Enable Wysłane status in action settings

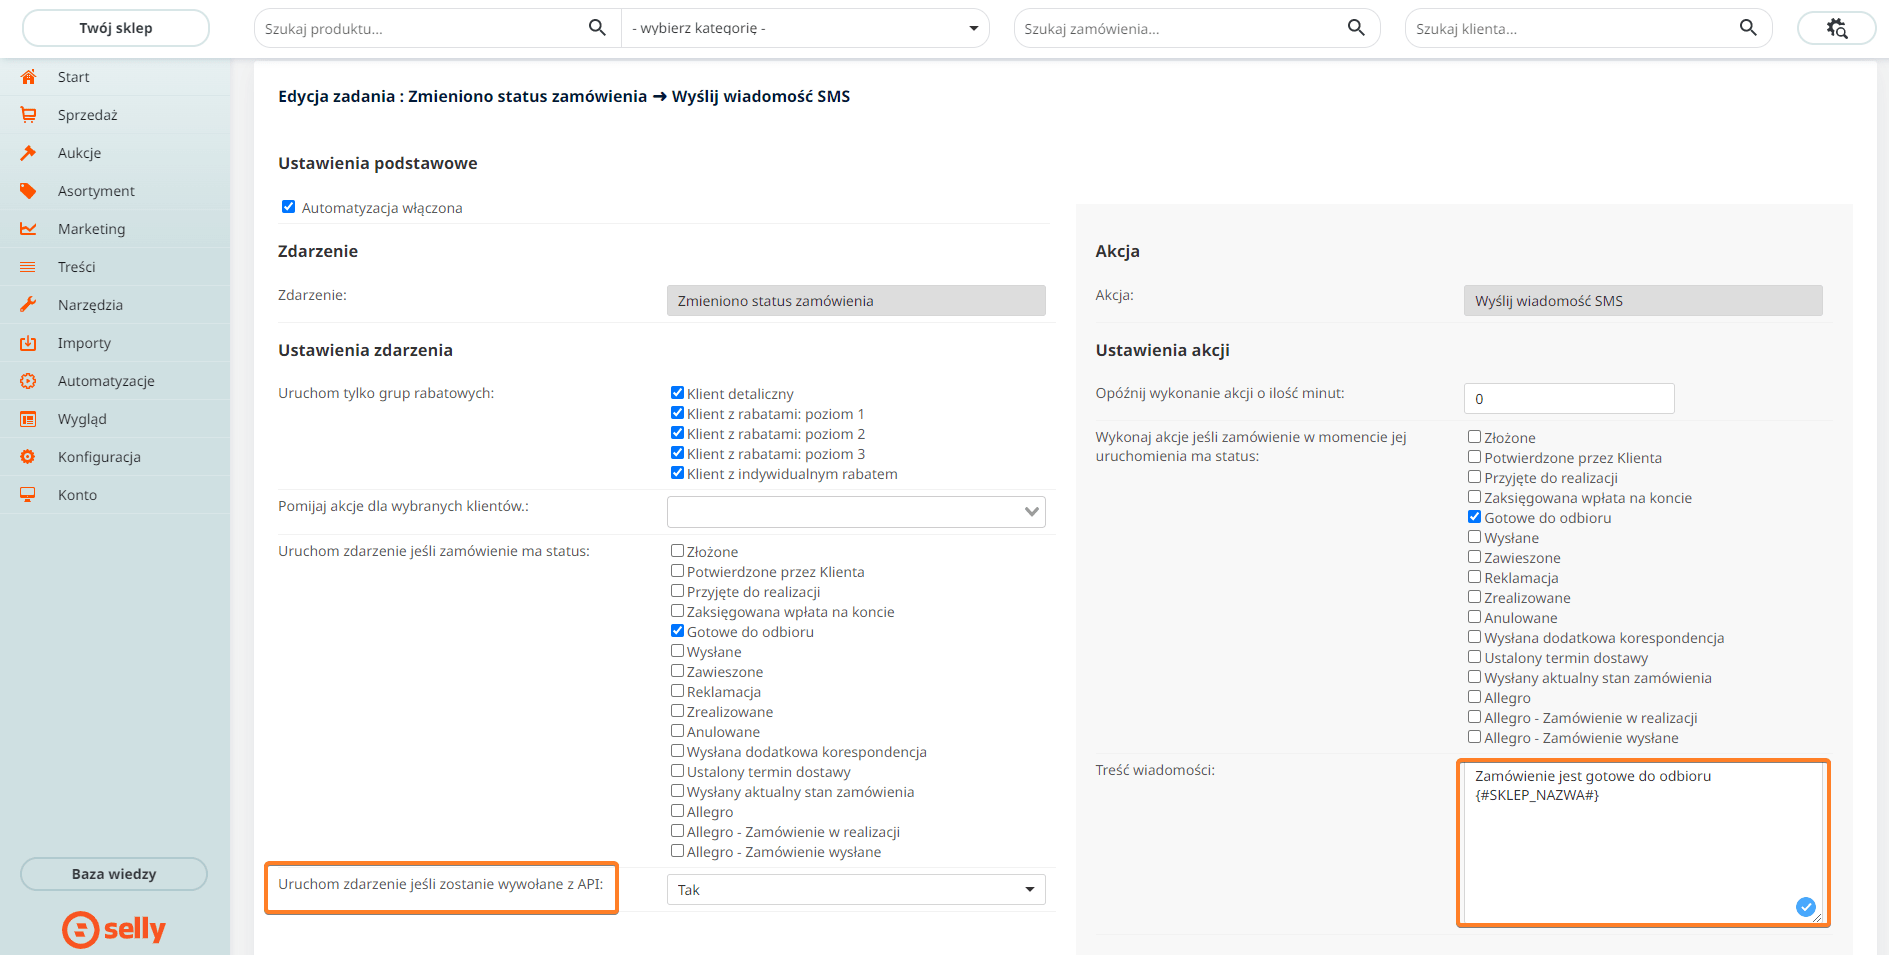tap(1474, 537)
